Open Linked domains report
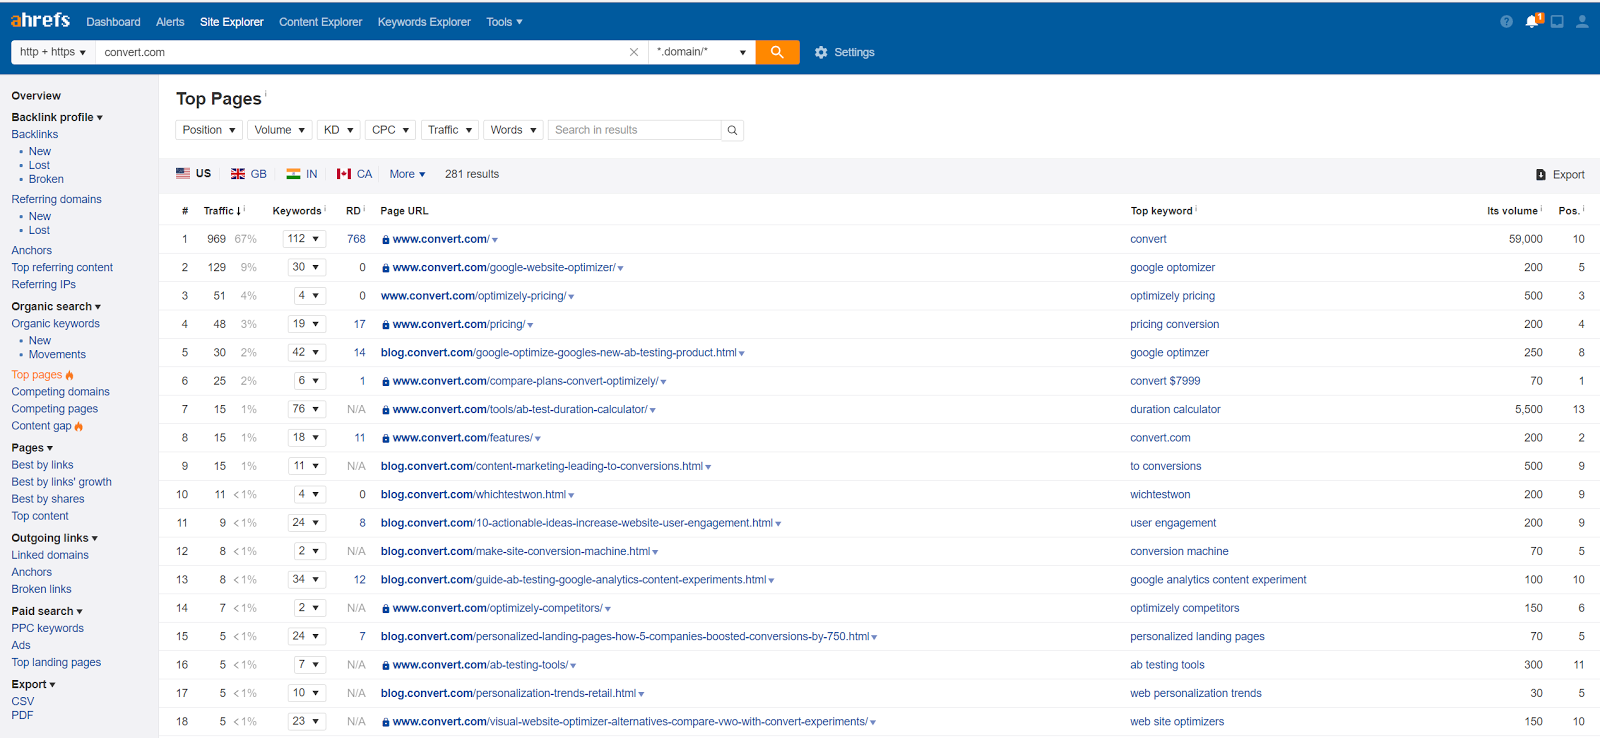Screen dimensions: 1600x738 point(50,555)
